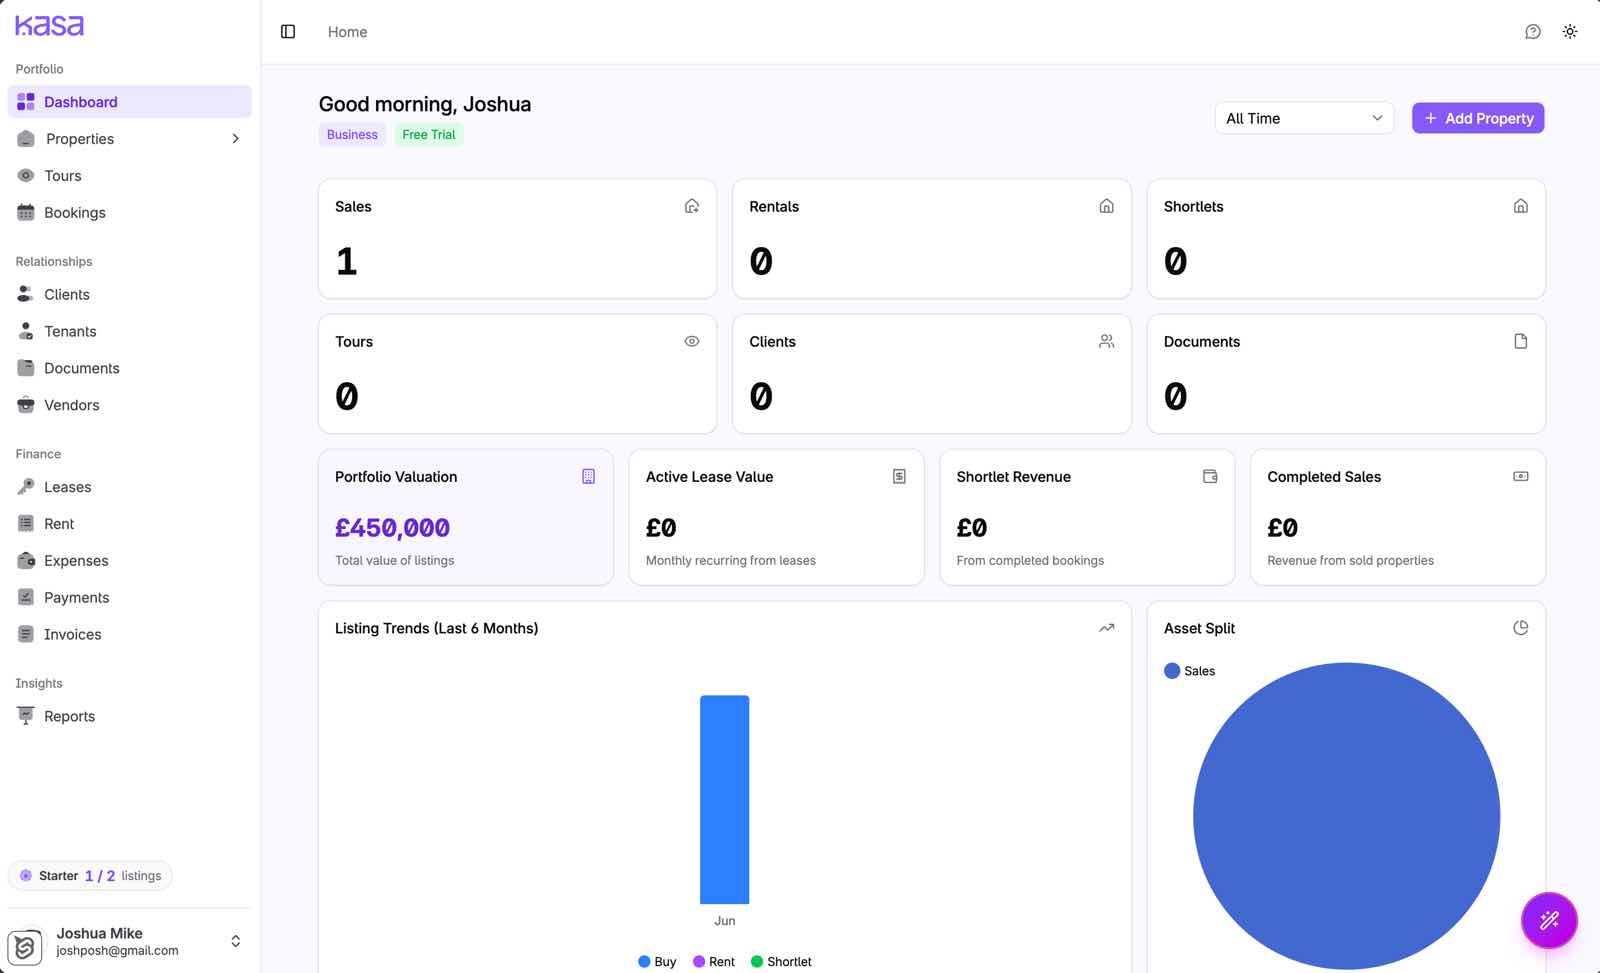Screen dimensions: 1600x973
Task: Click the Dashboard grid icon
Action: tap(26, 102)
